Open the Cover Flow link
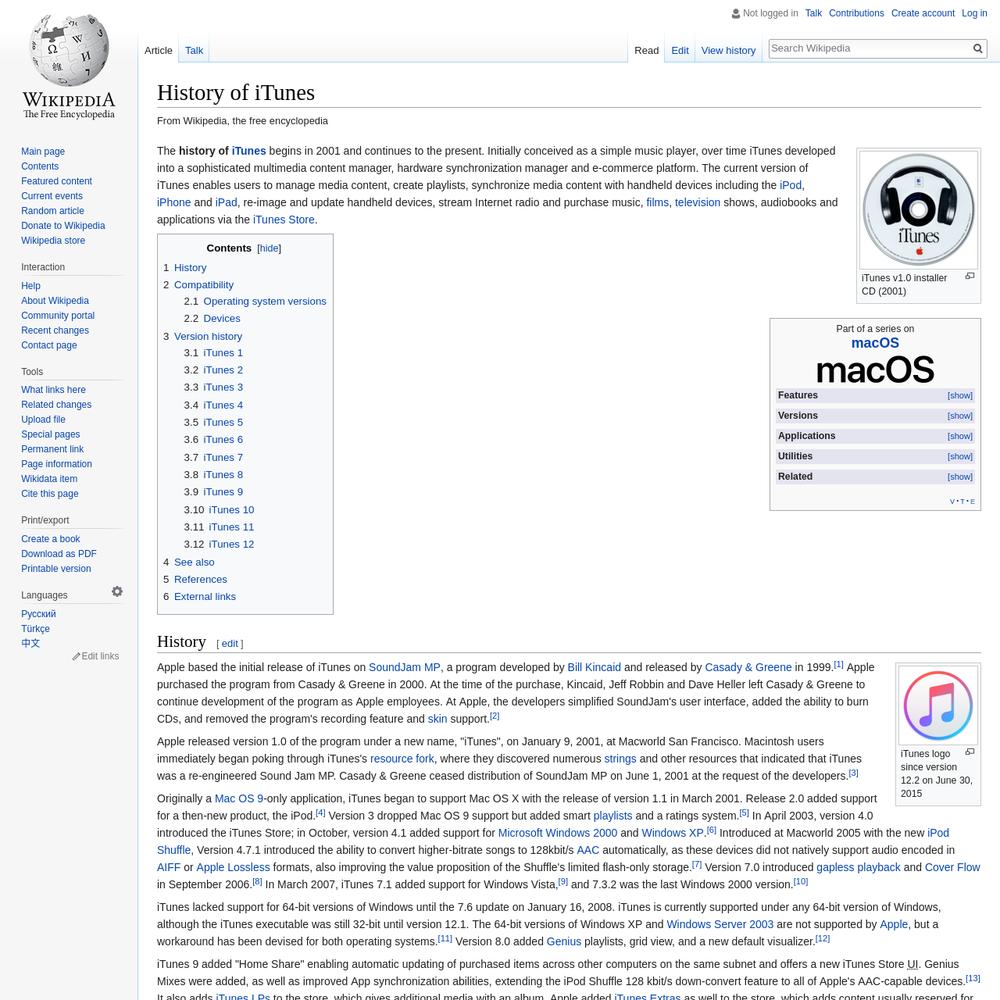The height and width of the screenshot is (1000, 1000). (952, 867)
